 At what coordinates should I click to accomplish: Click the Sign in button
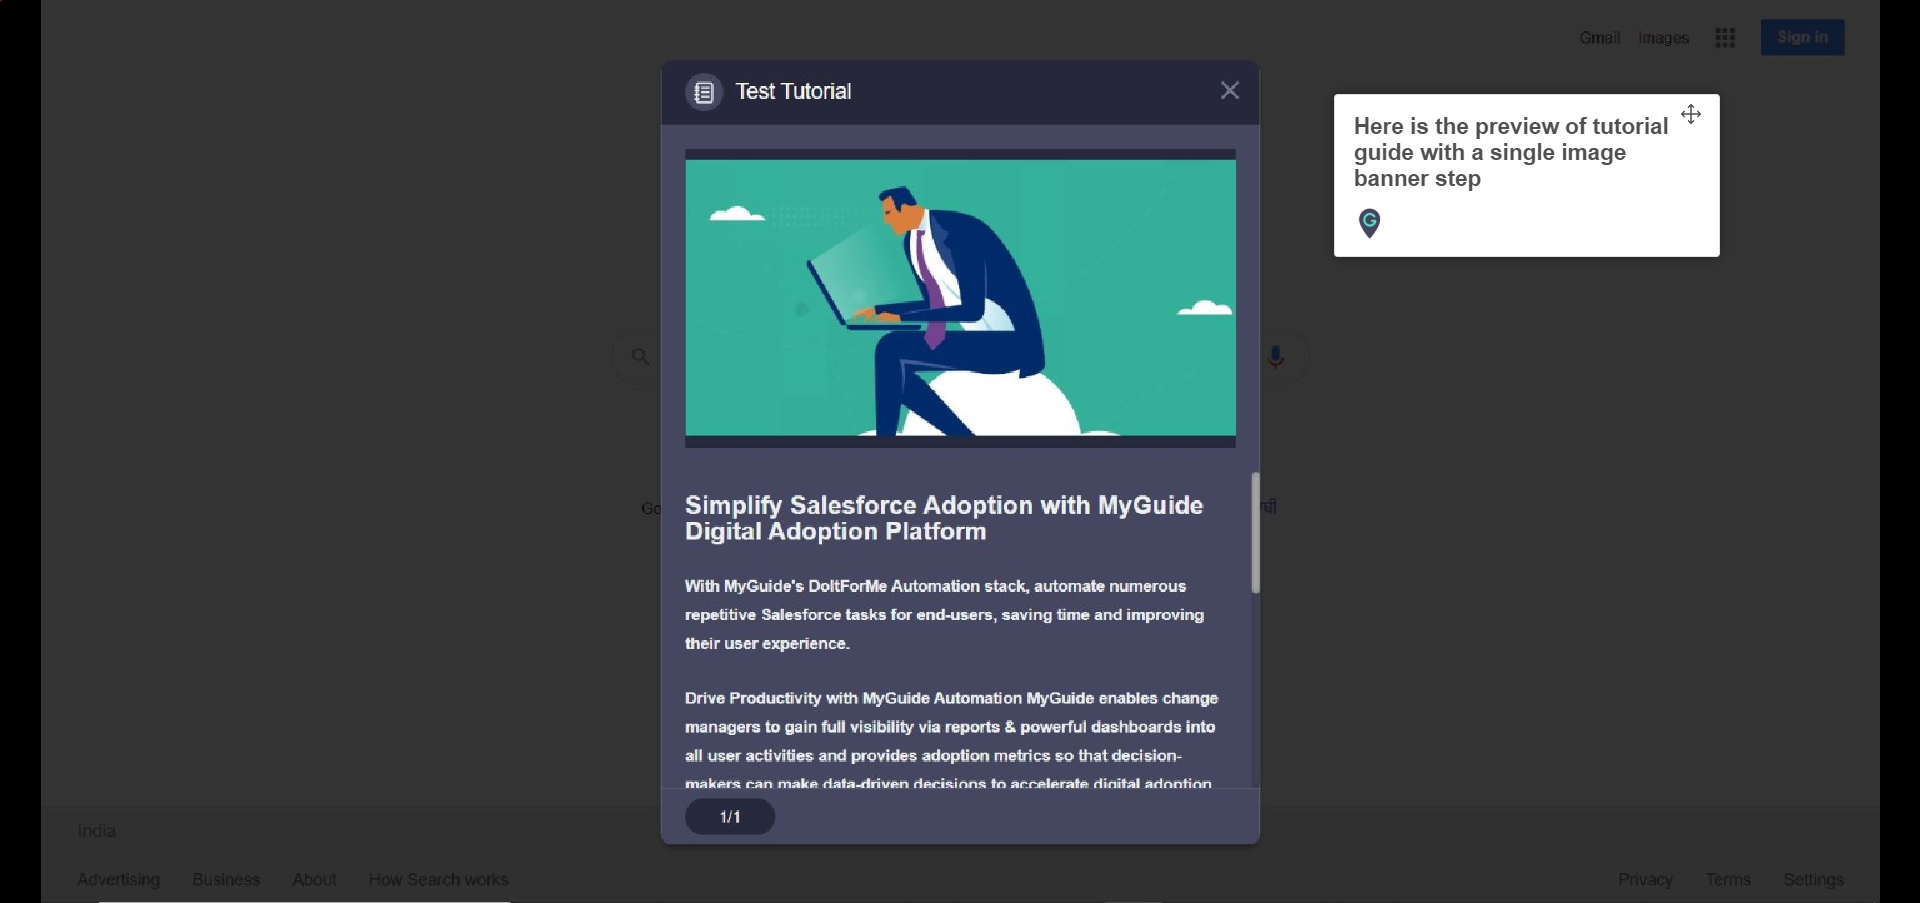(x=1802, y=38)
